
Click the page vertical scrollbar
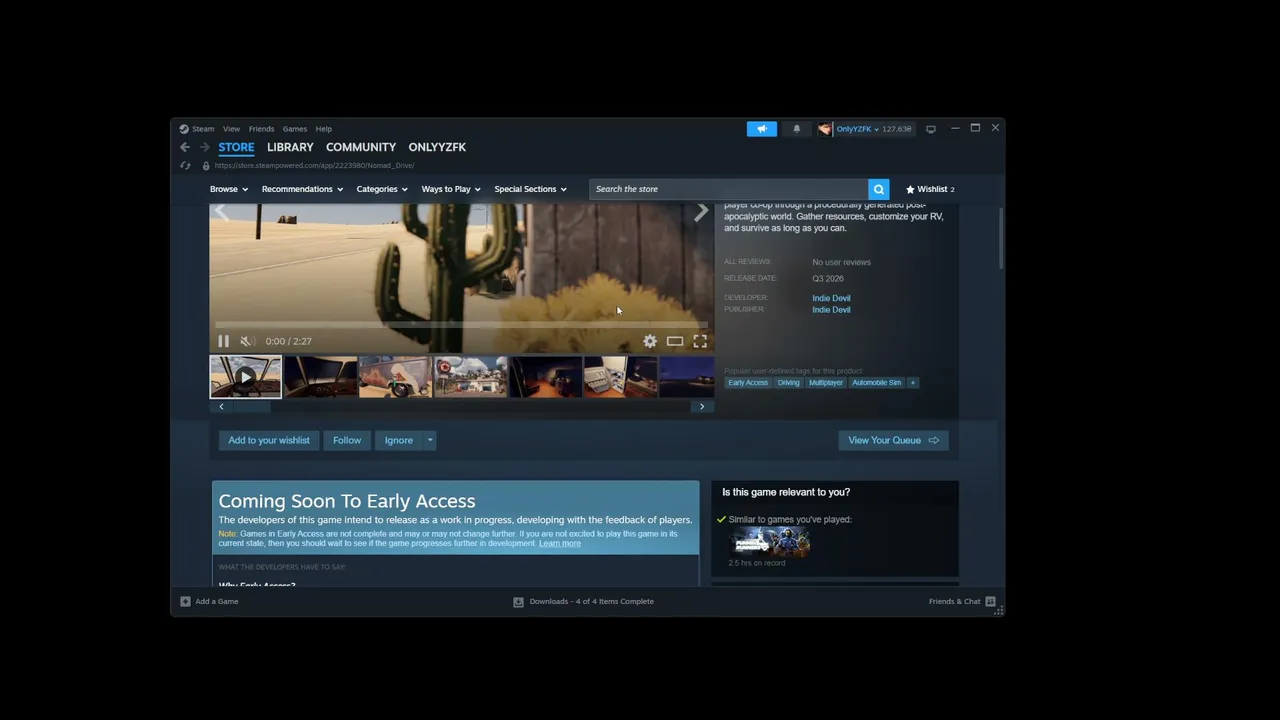1000,238
